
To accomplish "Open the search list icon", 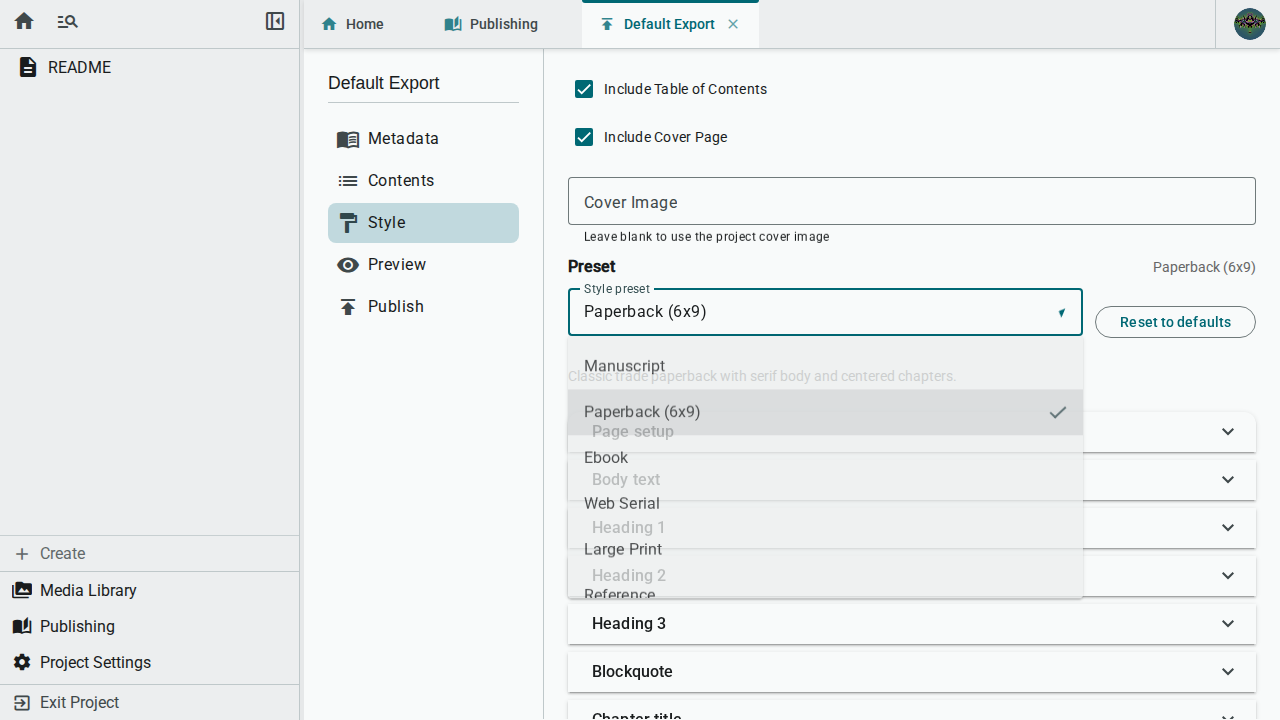I will (67, 21).
